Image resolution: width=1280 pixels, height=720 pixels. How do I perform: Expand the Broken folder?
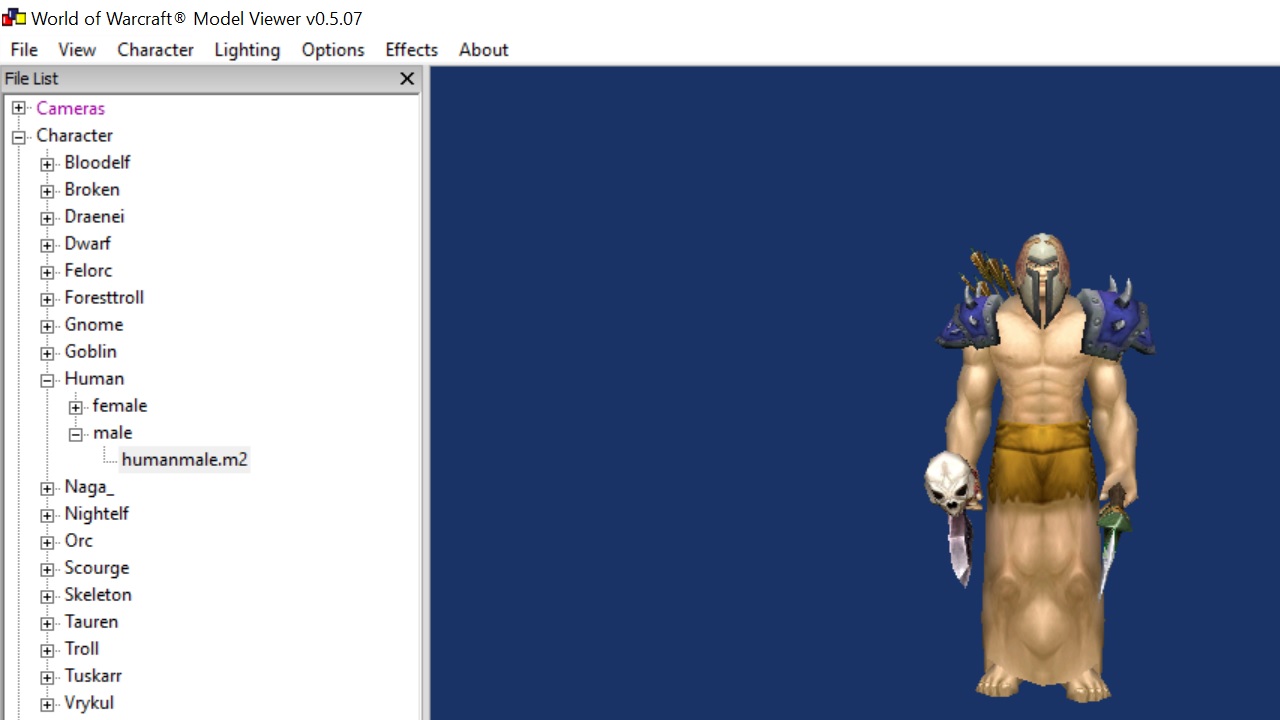[47, 190]
